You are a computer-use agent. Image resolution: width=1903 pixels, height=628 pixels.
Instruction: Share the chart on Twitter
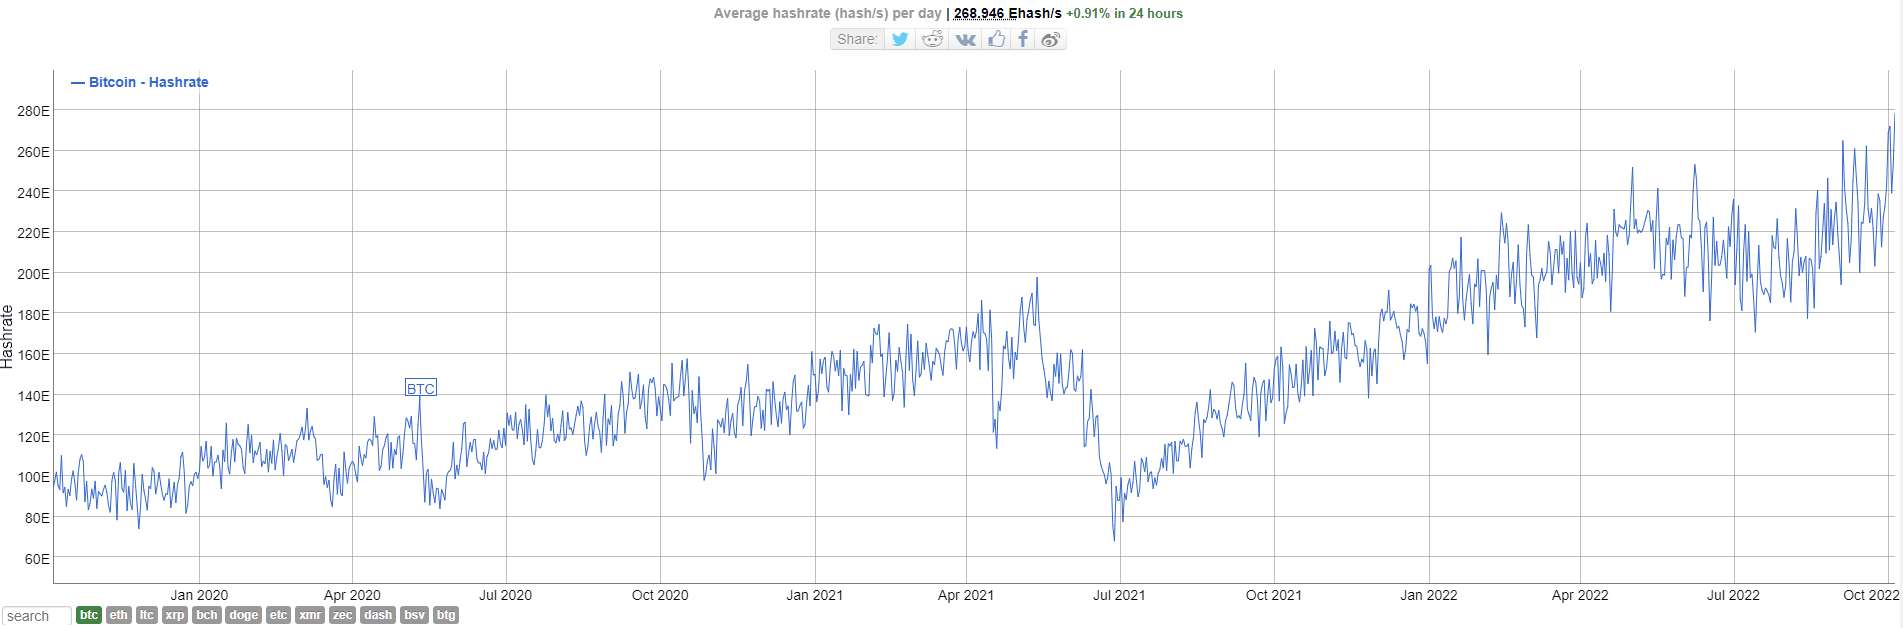[900, 39]
